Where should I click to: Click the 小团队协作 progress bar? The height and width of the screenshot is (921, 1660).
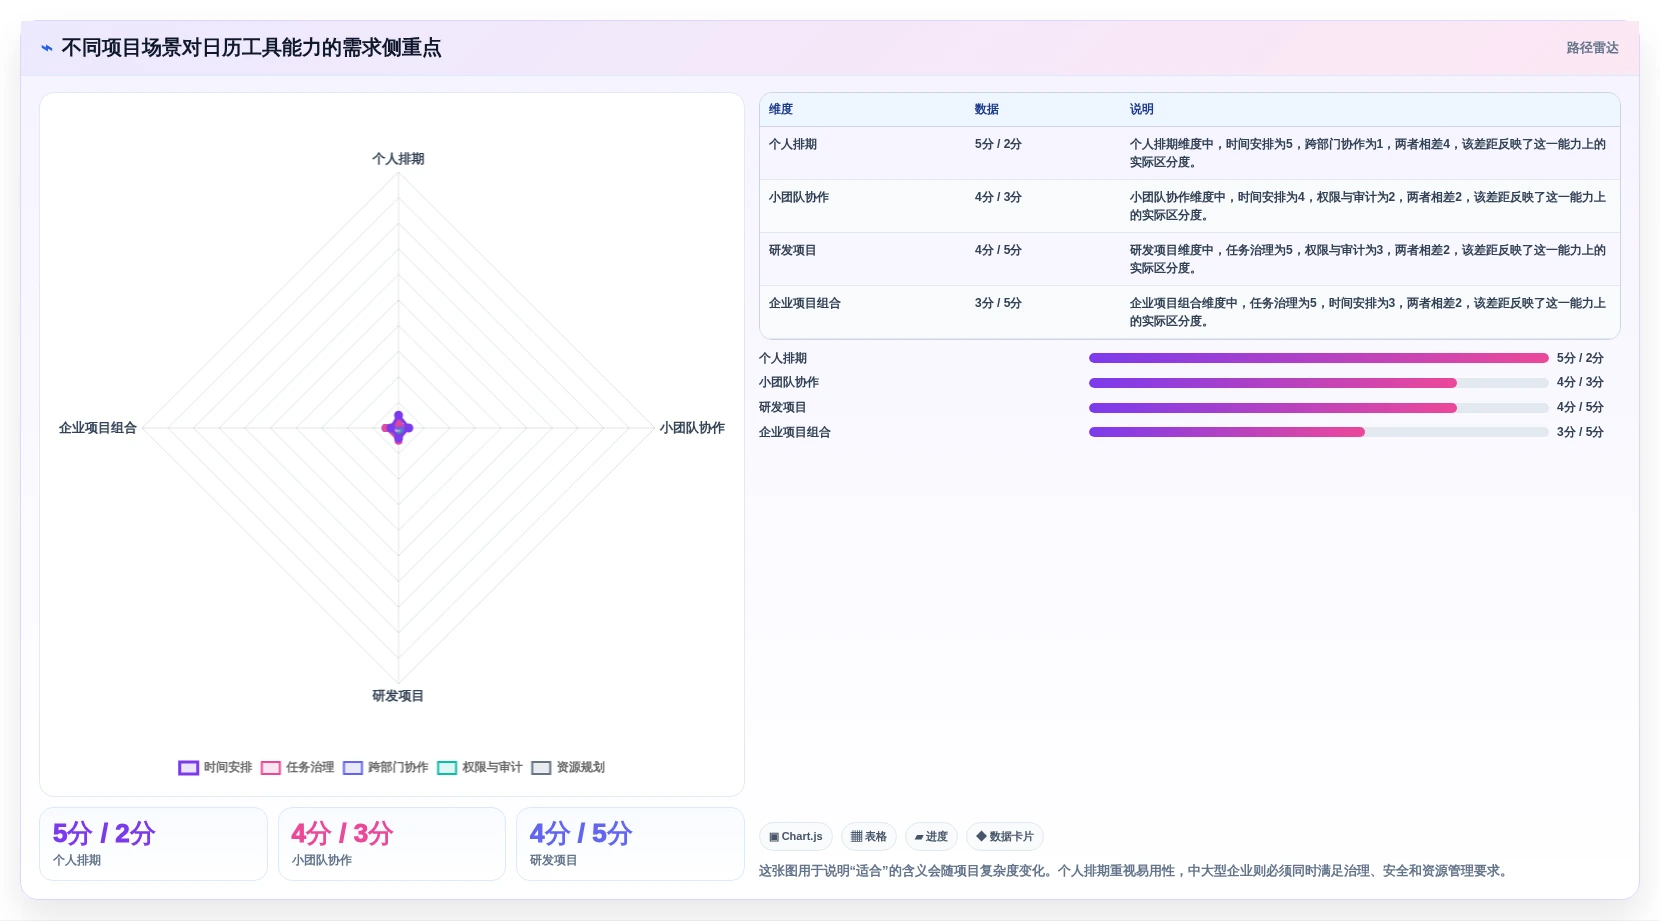click(1318, 383)
